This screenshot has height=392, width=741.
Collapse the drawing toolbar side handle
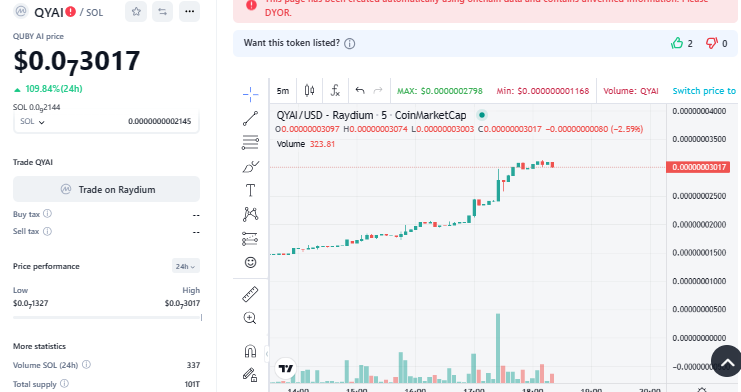coord(267,354)
